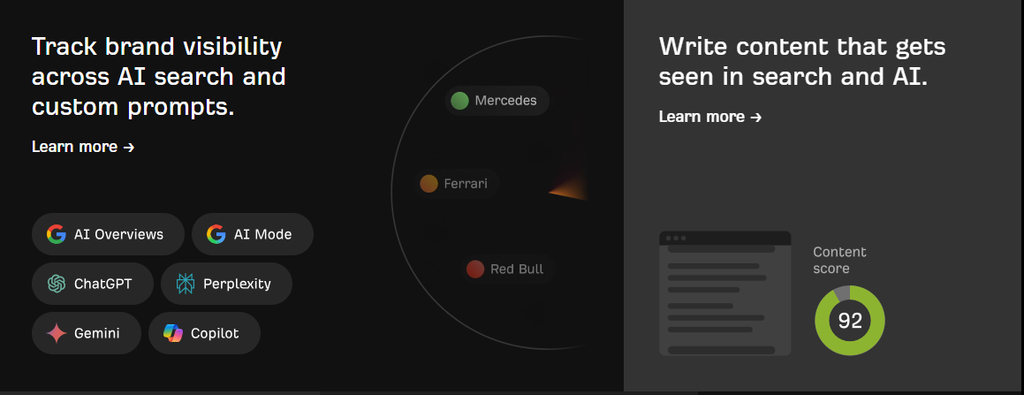Click the Copilot logo icon
1024x395 pixels.
click(x=173, y=333)
